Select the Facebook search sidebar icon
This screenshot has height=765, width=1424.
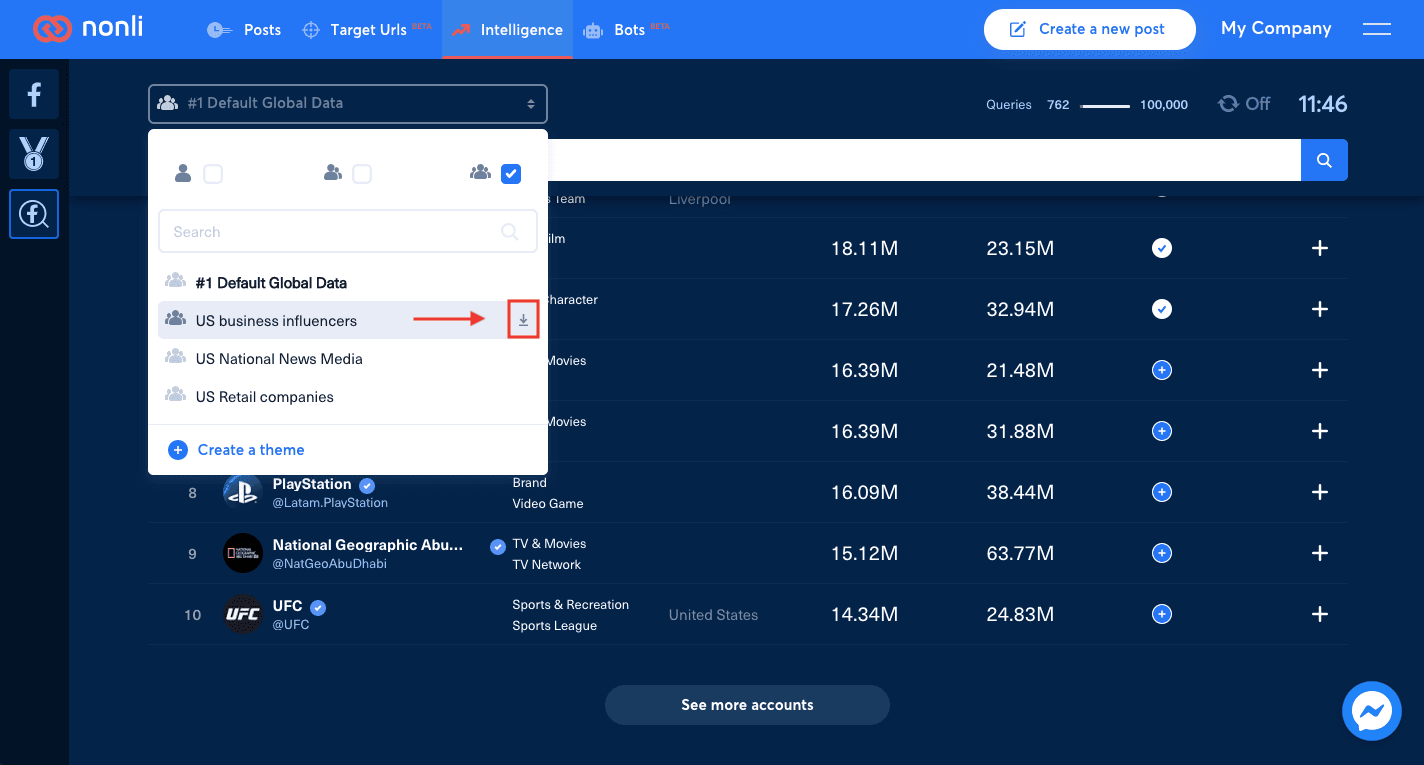pos(34,214)
